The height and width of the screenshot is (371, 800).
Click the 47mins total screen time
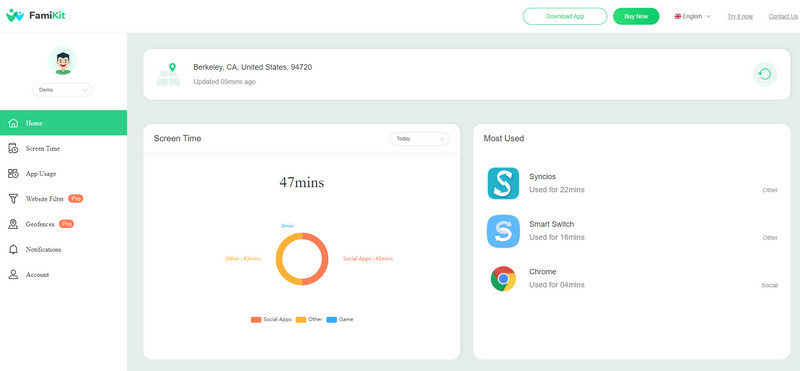tap(302, 182)
